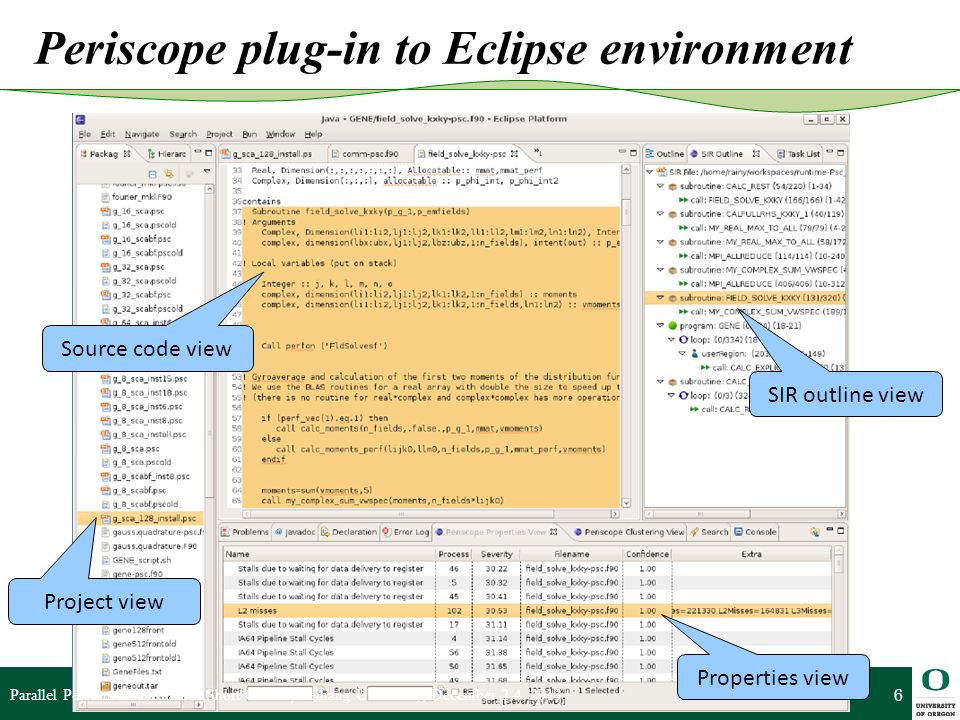Click the g_8_scabf.psc file icon
Screen dimensions: 960x720
(x=105, y=490)
